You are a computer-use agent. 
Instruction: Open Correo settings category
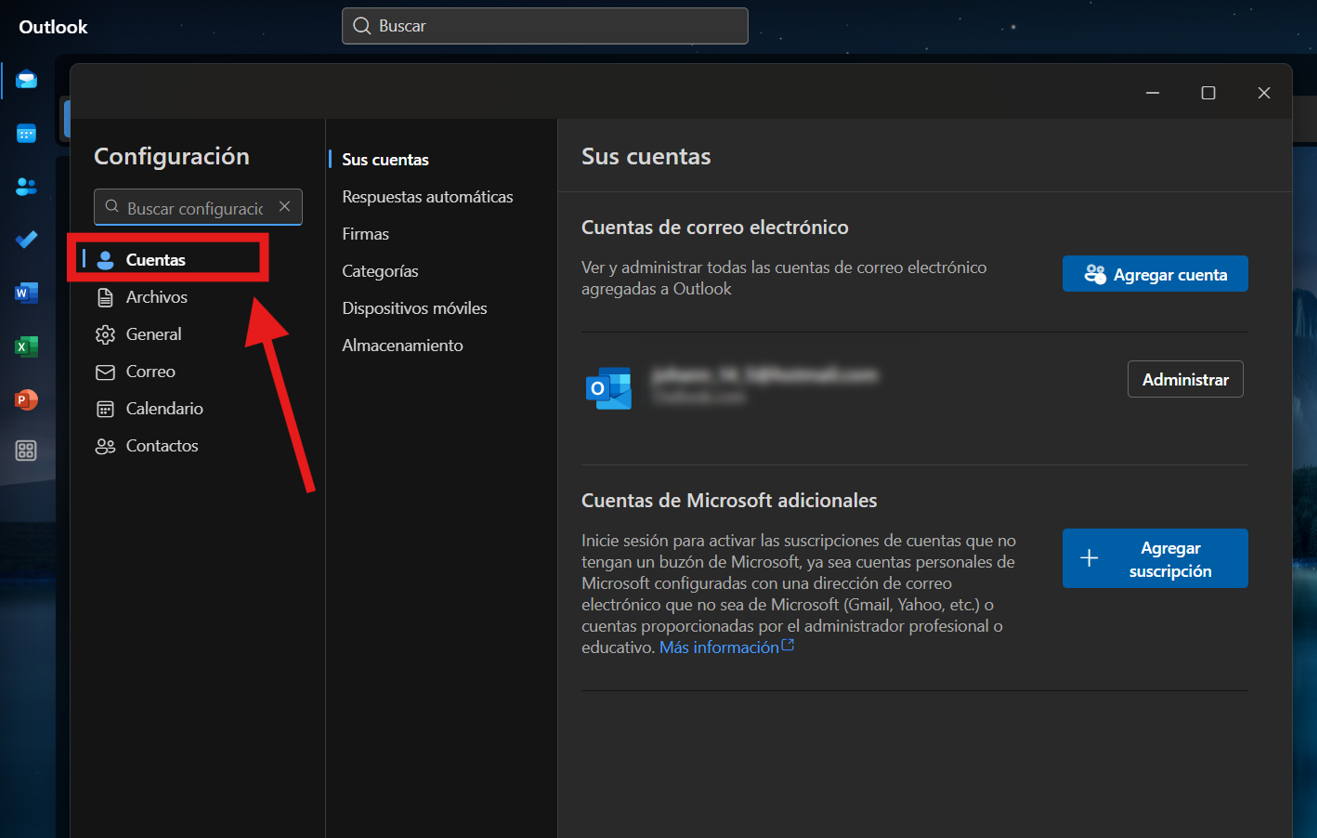pos(150,371)
